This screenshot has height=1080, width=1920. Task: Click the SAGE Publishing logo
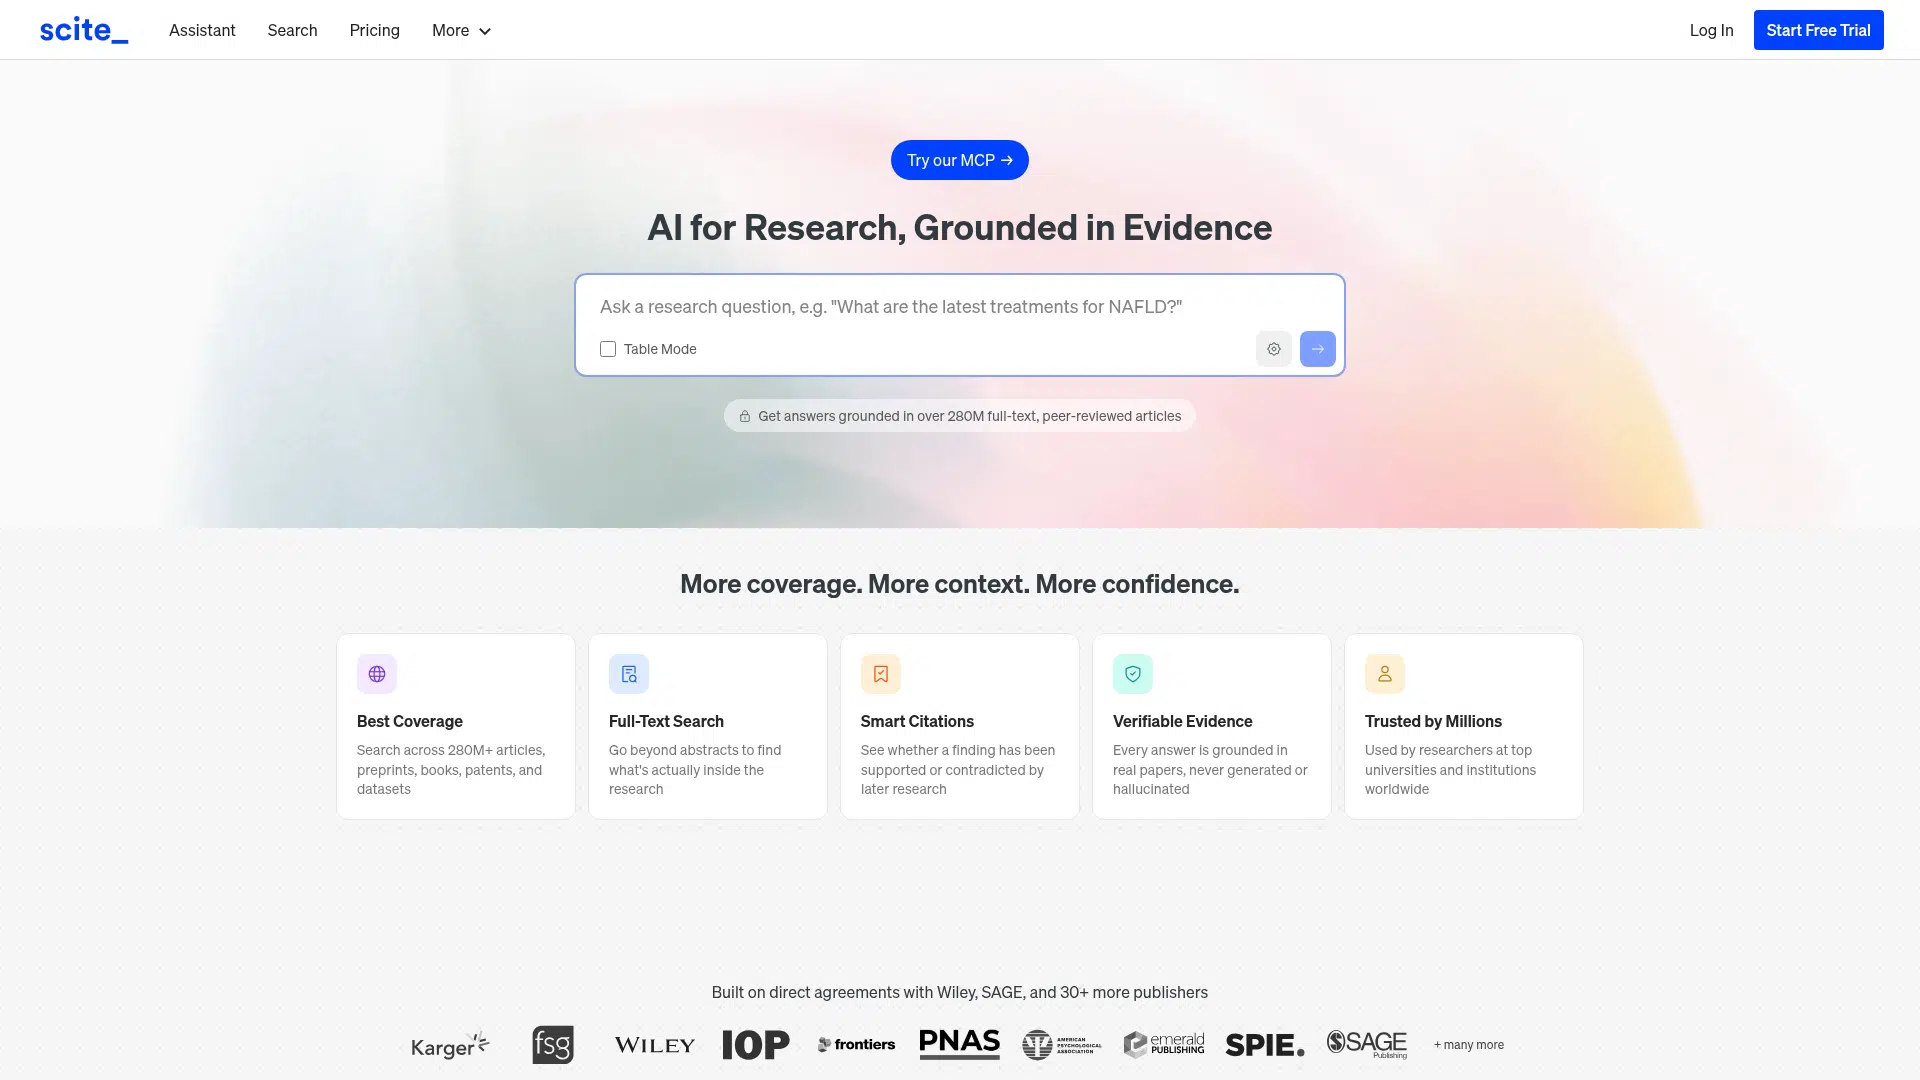click(1367, 1044)
